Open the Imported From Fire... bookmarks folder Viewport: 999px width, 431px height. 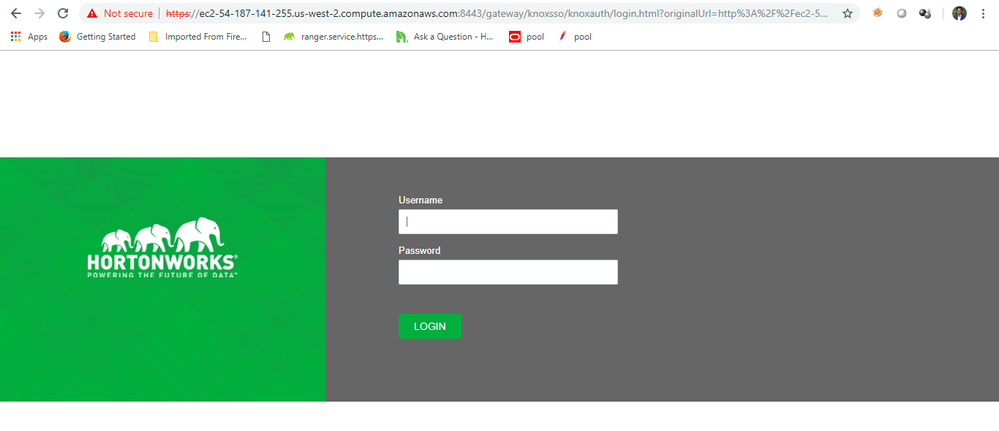coord(198,37)
